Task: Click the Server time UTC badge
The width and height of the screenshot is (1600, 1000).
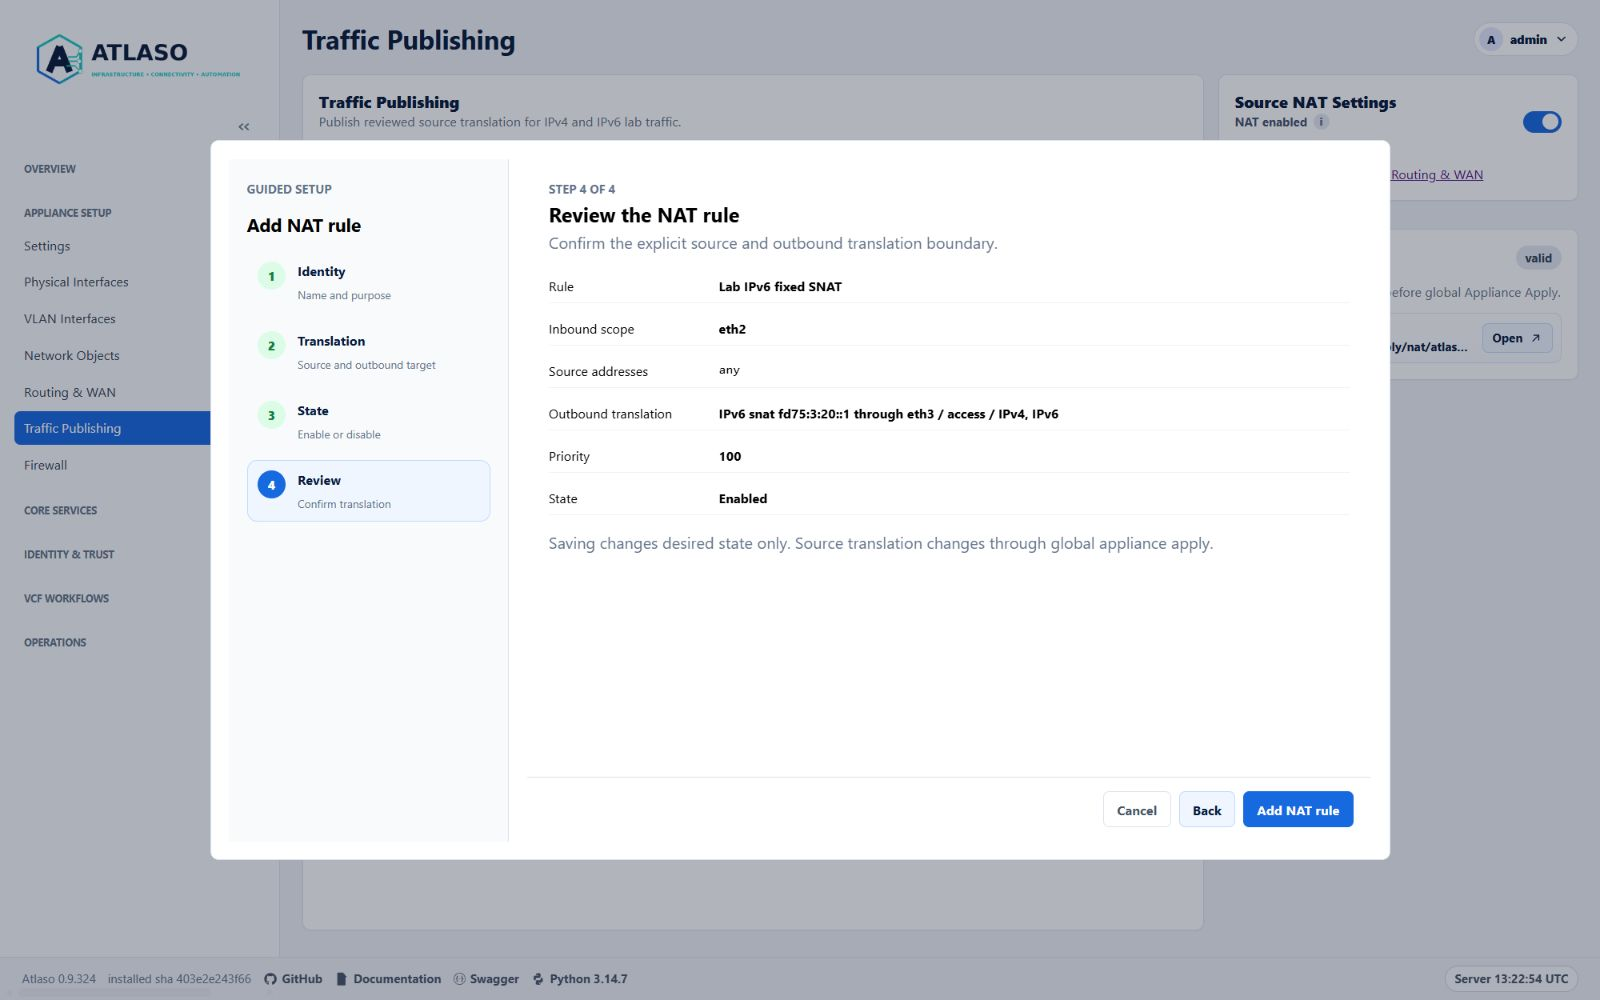Action: point(1511,979)
